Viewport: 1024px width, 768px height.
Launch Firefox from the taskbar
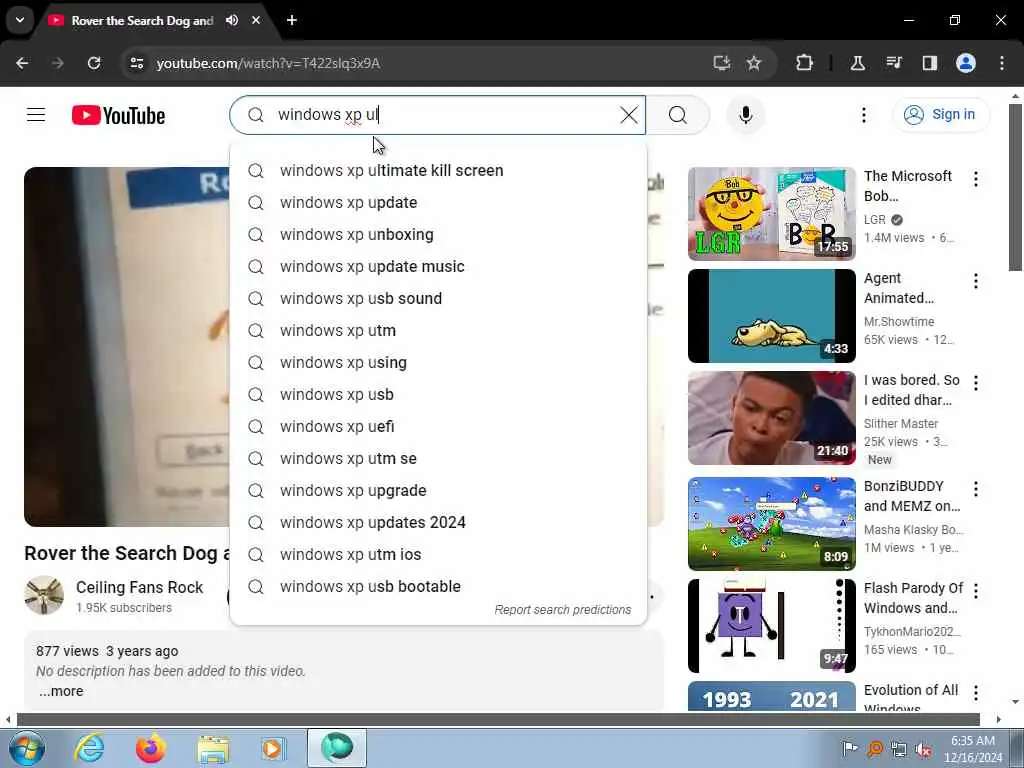[150, 748]
